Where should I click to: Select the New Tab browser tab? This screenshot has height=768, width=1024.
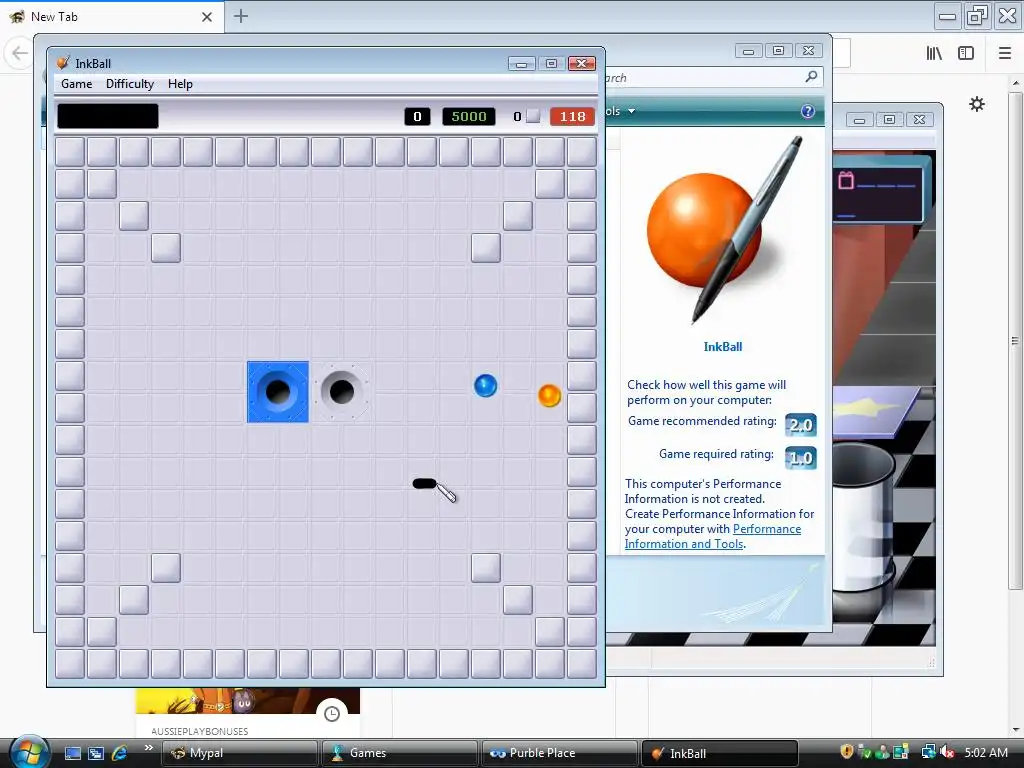[112, 17]
